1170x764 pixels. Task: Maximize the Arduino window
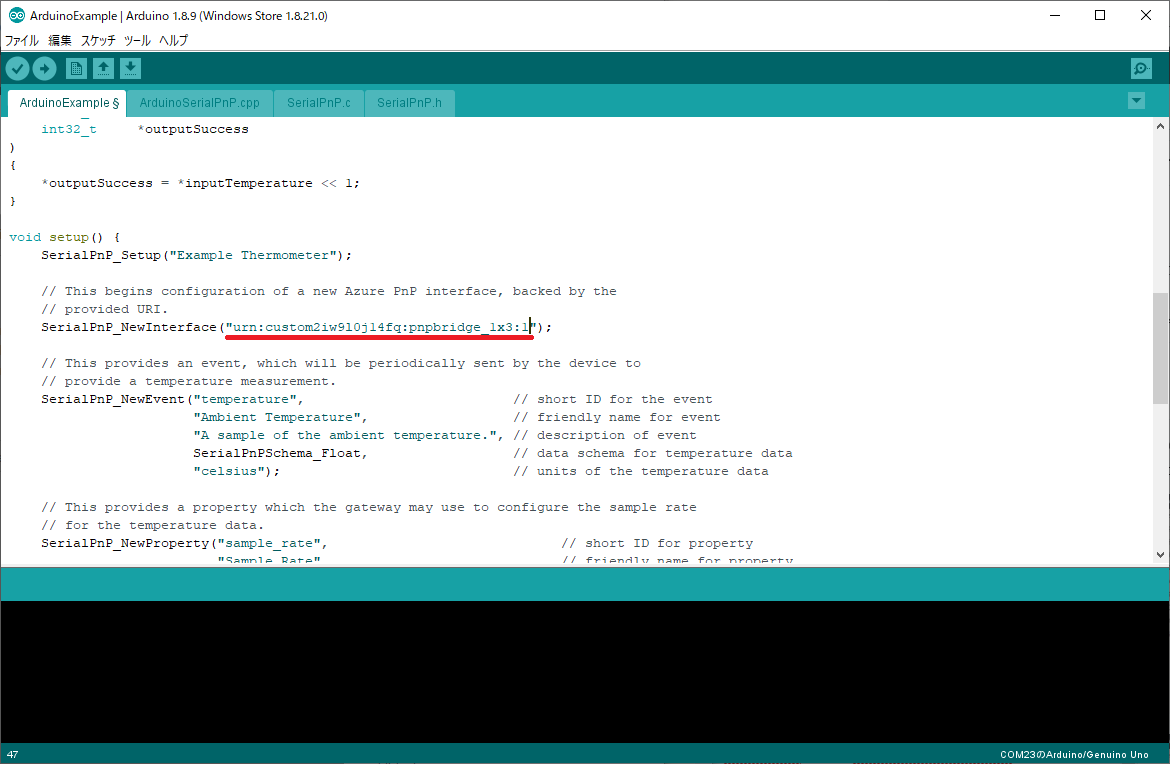pos(1100,15)
